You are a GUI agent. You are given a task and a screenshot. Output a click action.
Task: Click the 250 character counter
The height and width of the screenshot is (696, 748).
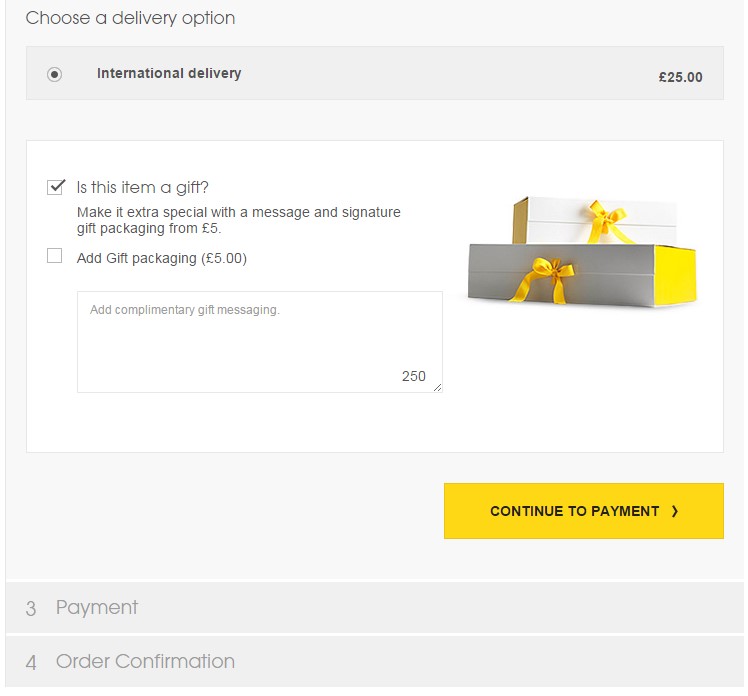pos(413,376)
